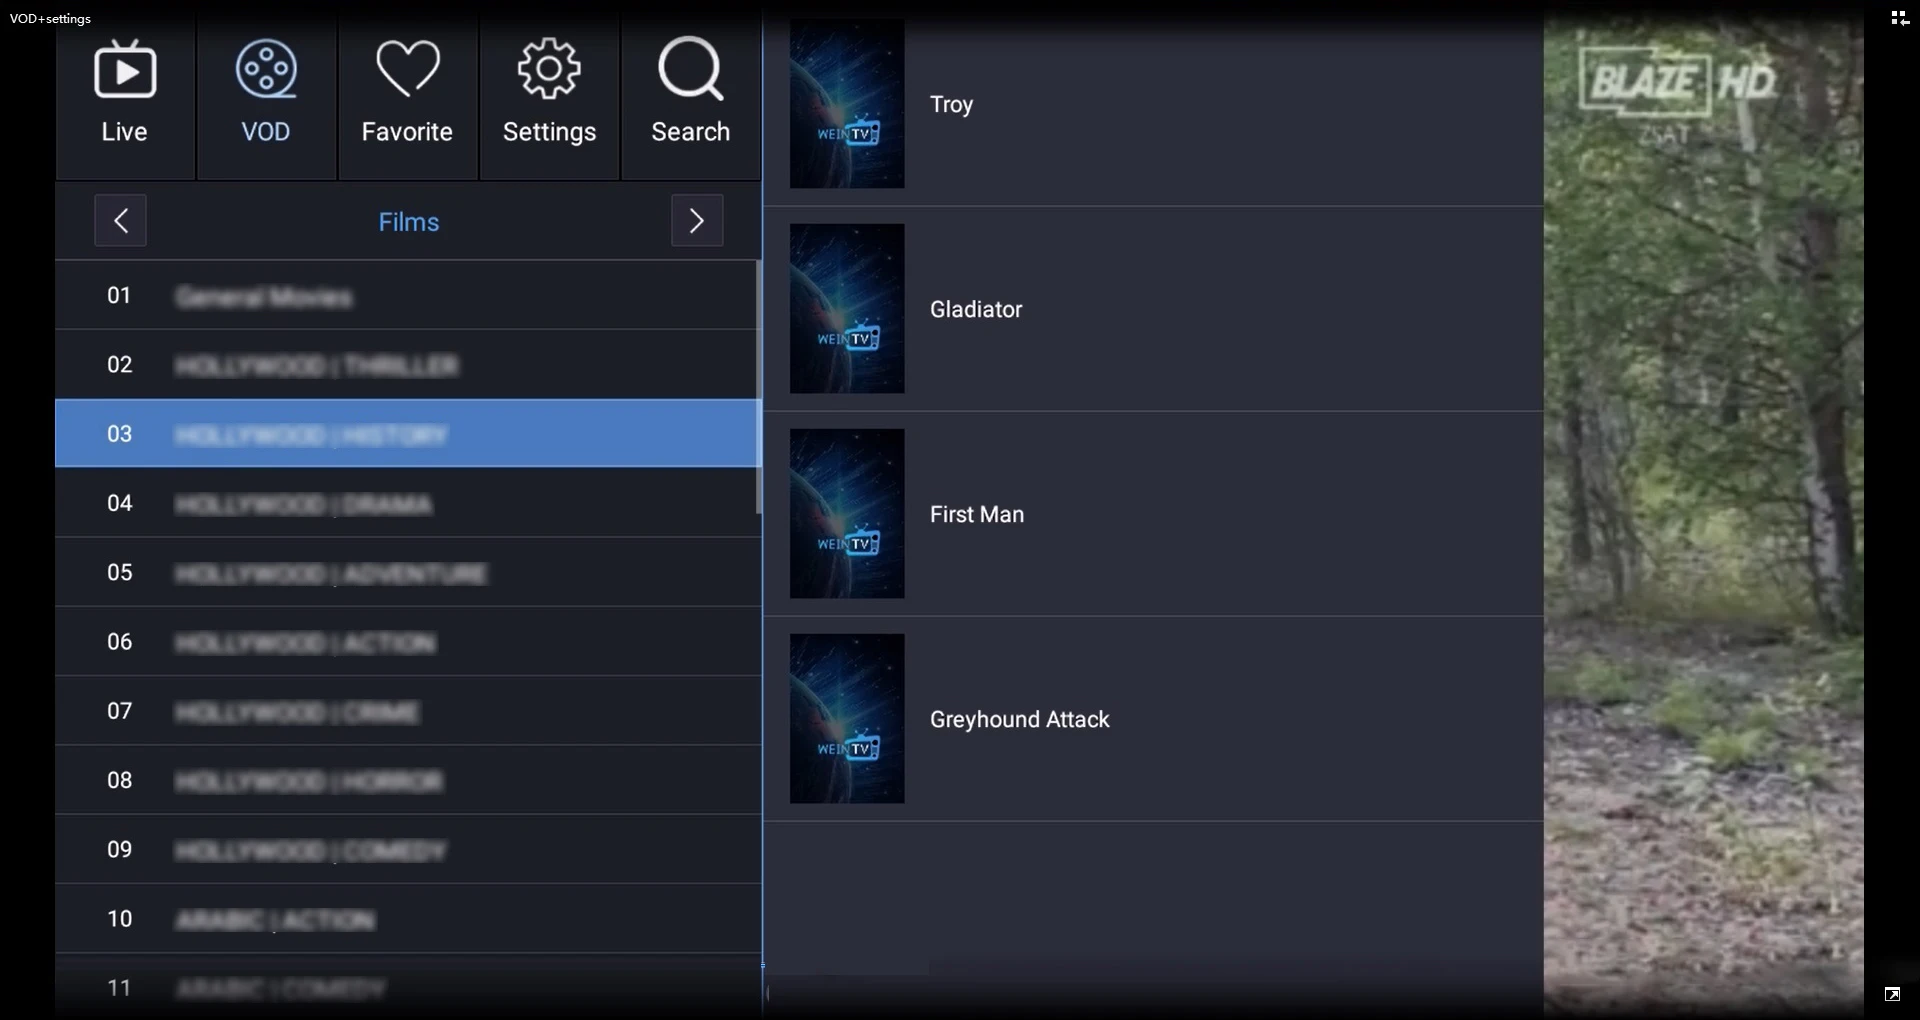Go to previous category with left chevron
This screenshot has height=1020, width=1920.
[120, 220]
